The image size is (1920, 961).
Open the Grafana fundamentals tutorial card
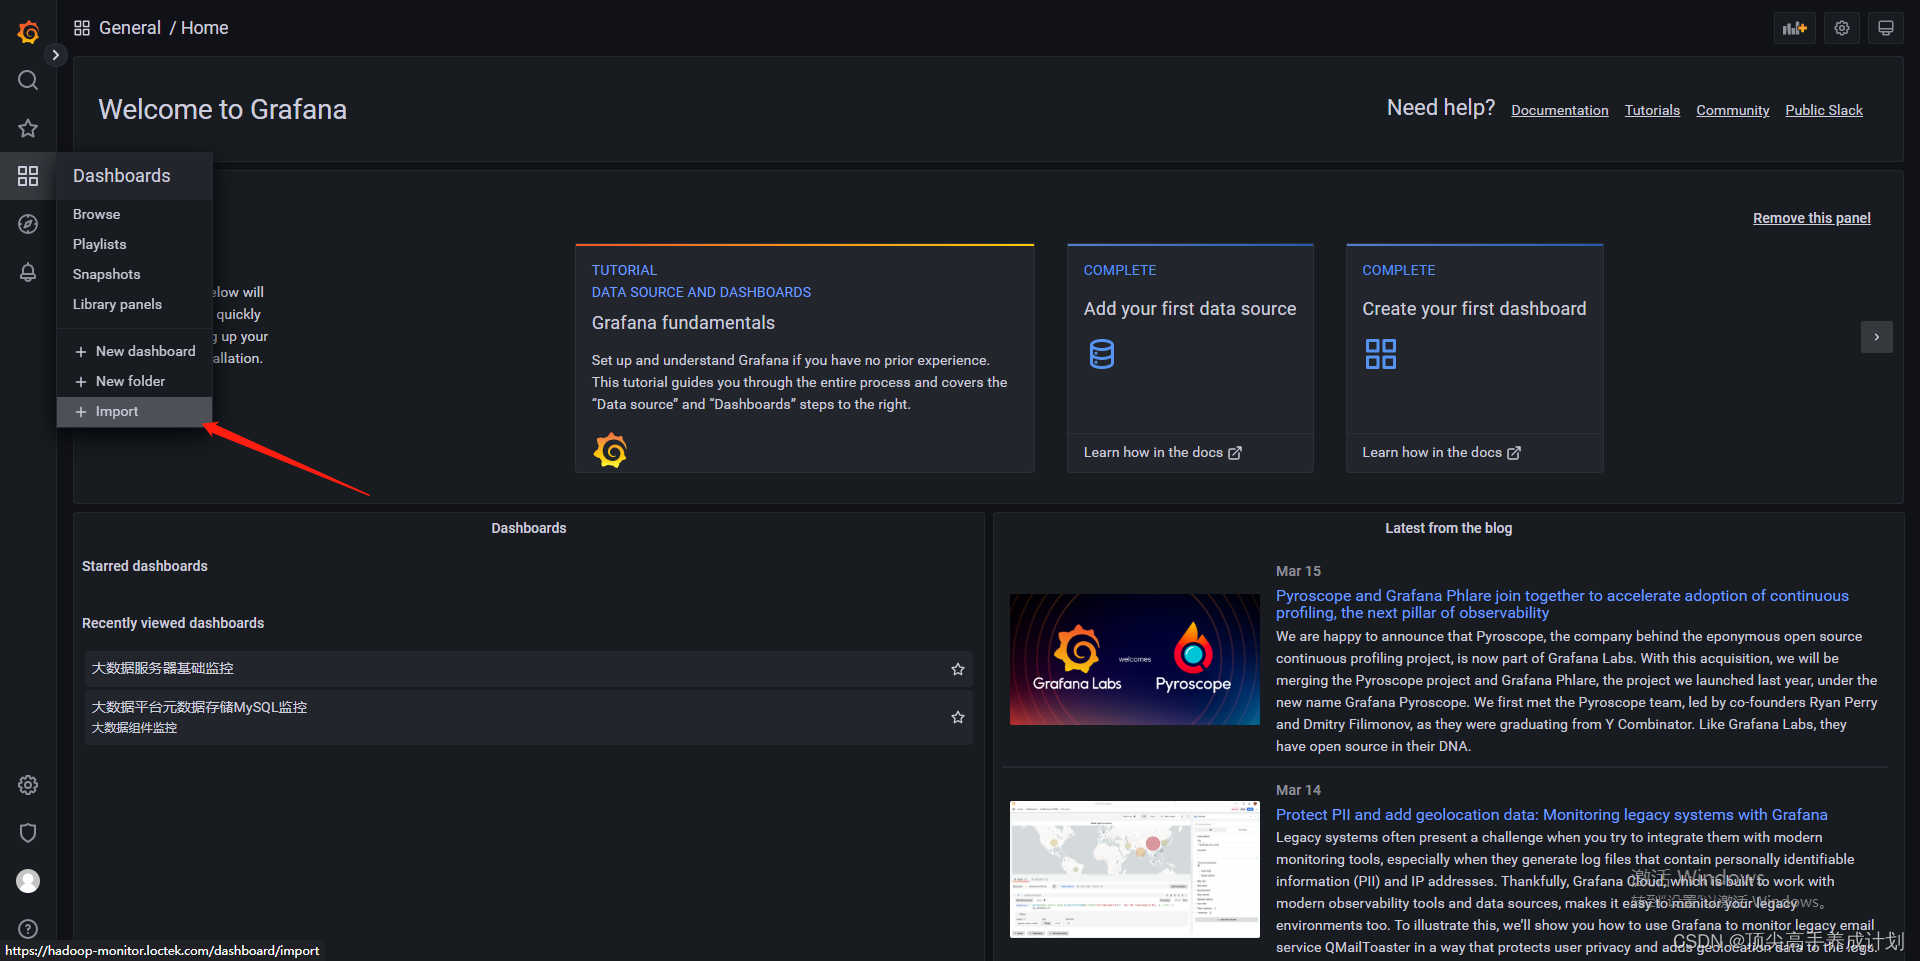[x=805, y=358]
